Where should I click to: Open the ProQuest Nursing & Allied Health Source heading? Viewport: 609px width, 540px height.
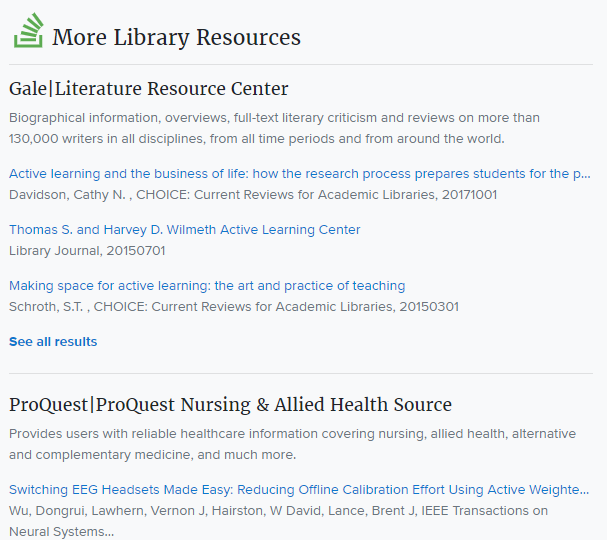coord(230,405)
